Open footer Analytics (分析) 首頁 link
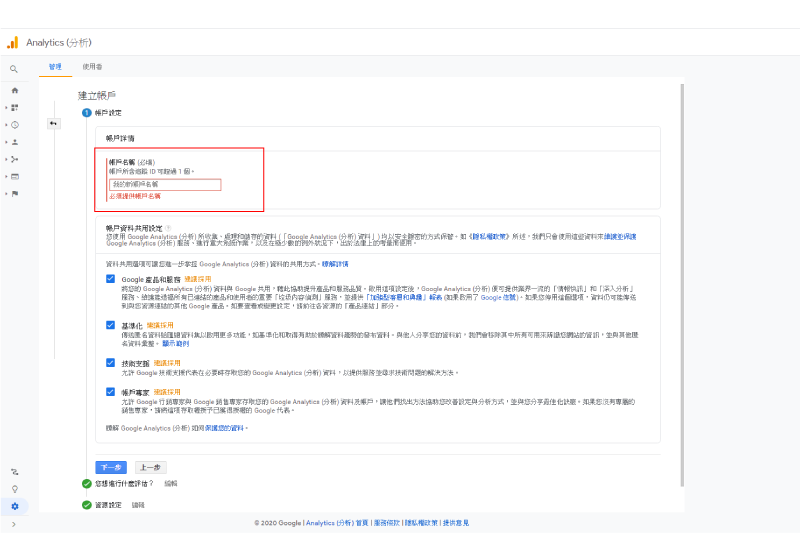800x560 pixels. pyautogui.click(x=337, y=523)
